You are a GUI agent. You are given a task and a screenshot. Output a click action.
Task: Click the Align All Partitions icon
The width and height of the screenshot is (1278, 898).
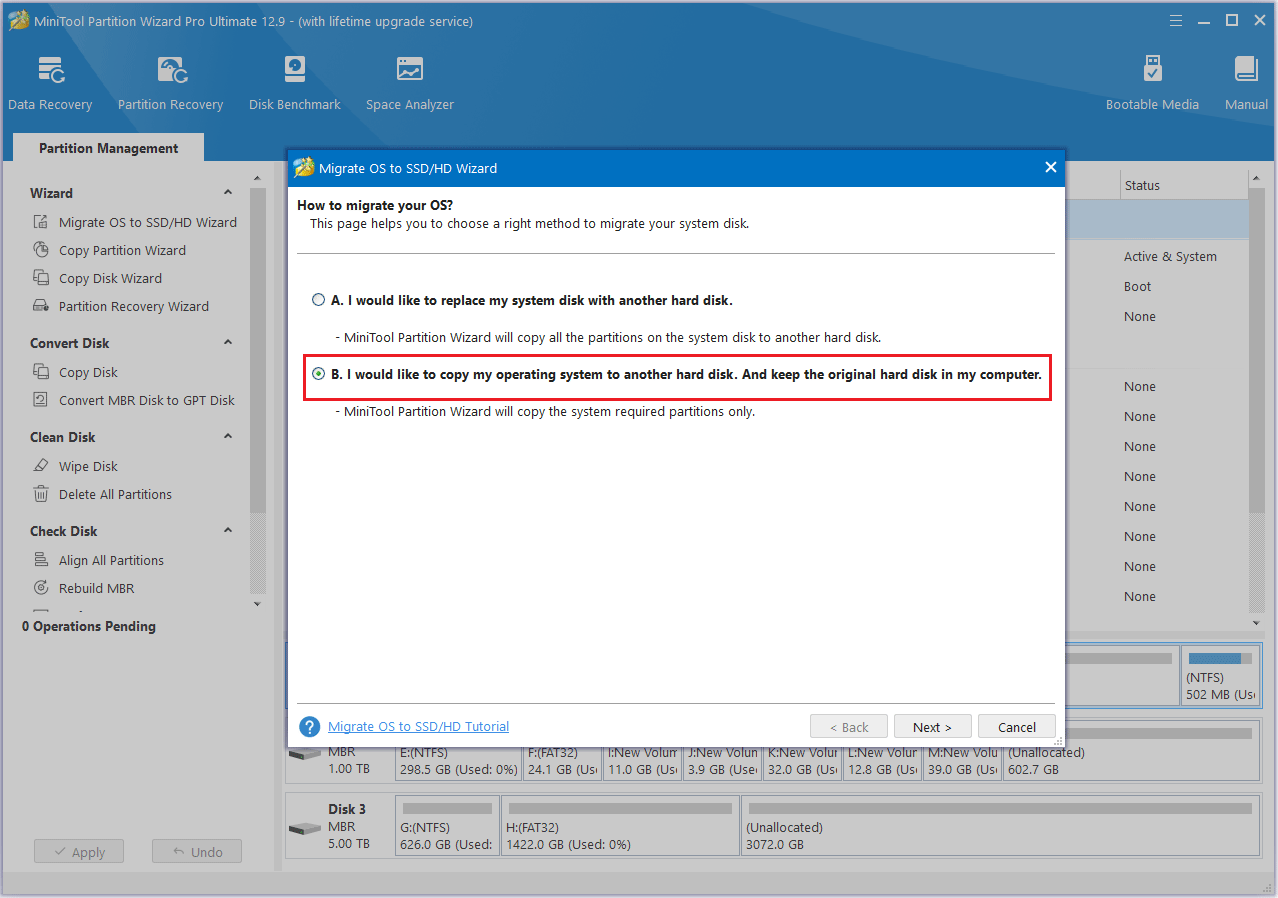tap(41, 560)
